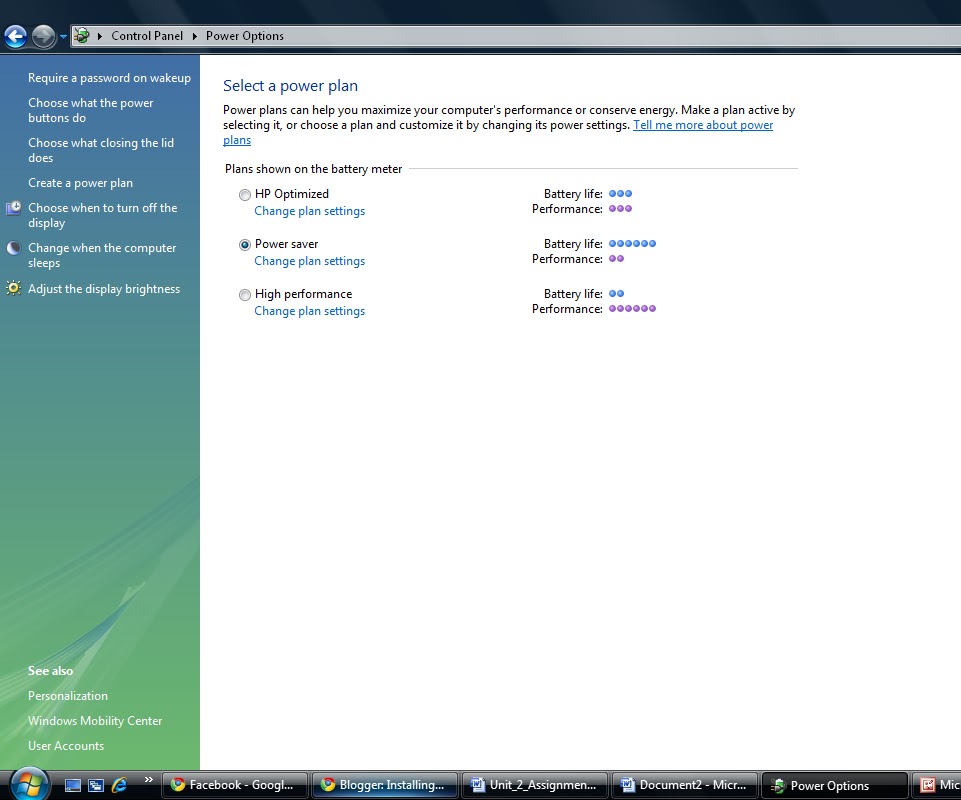Viewport: 961px width, 800px height.
Task: Click the battery icon beside Change when the computer sleeps
Action: 13,248
